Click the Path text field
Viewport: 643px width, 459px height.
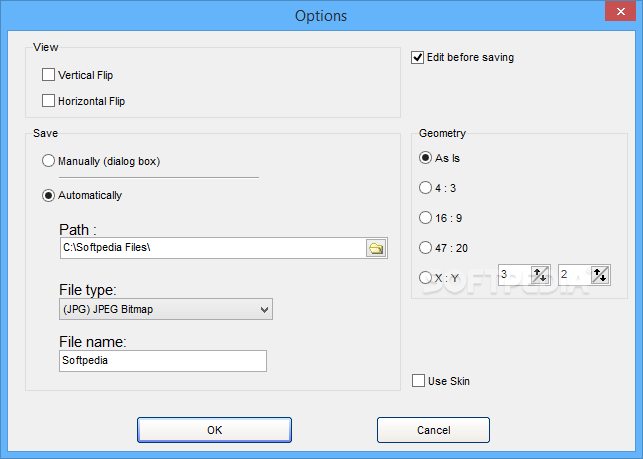click(x=213, y=248)
